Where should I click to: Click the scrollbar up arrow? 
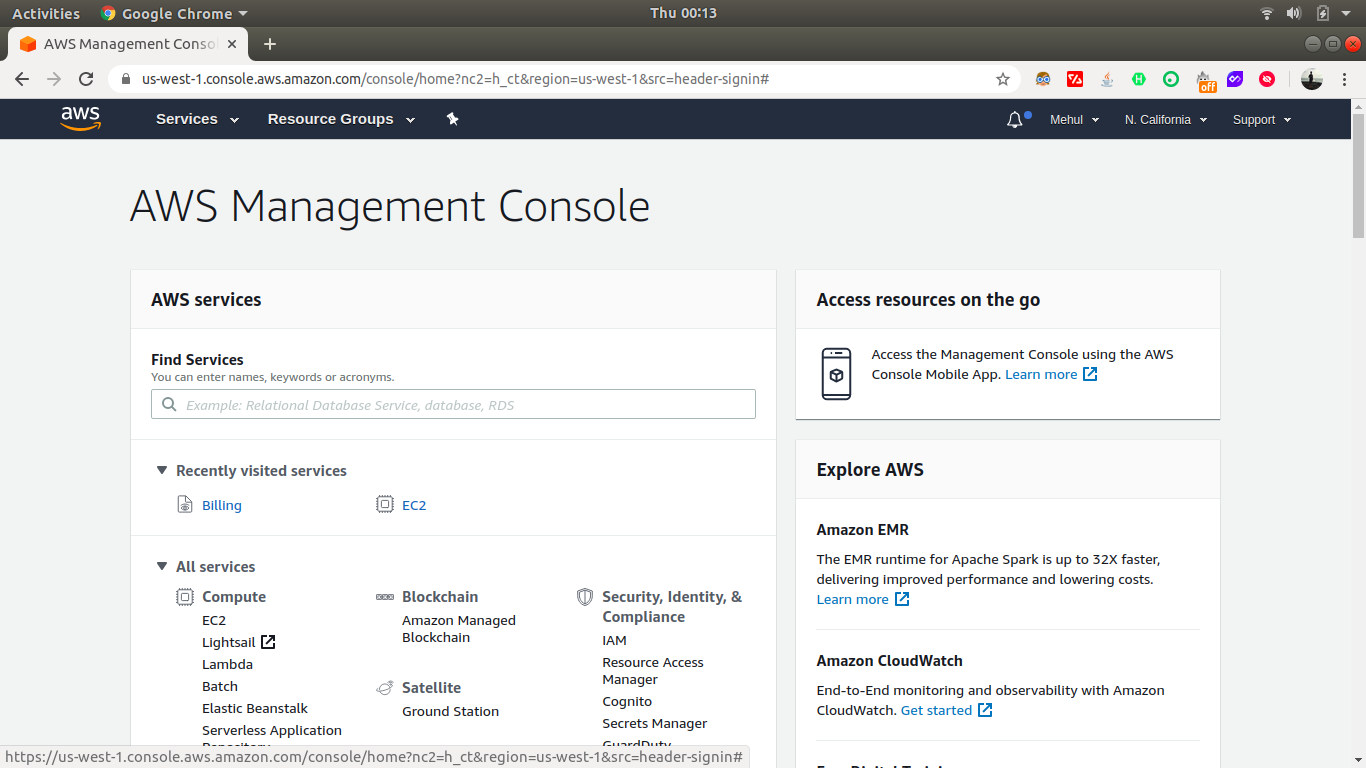coord(1358,106)
